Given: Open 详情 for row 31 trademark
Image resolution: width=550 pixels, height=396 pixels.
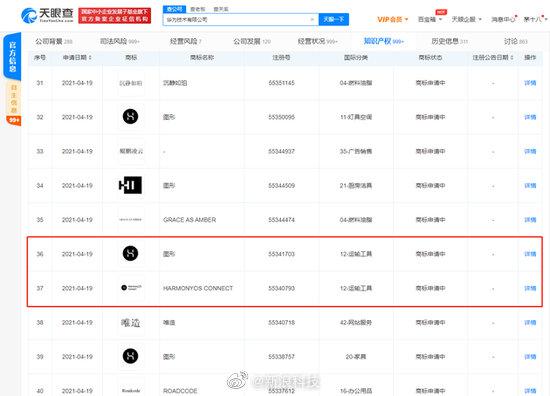Looking at the screenshot, I should [x=530, y=83].
